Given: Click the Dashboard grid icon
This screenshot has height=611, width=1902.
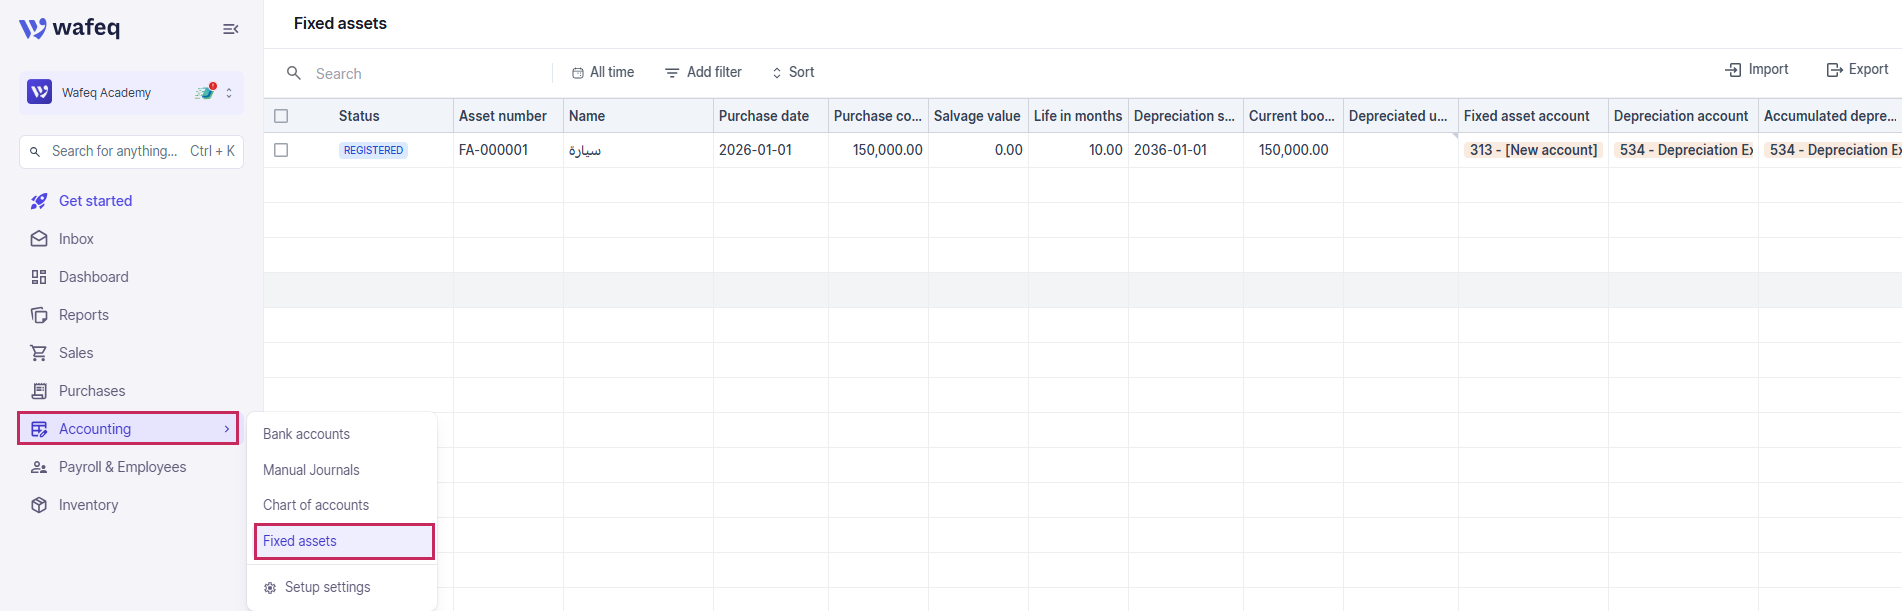Looking at the screenshot, I should click(39, 277).
